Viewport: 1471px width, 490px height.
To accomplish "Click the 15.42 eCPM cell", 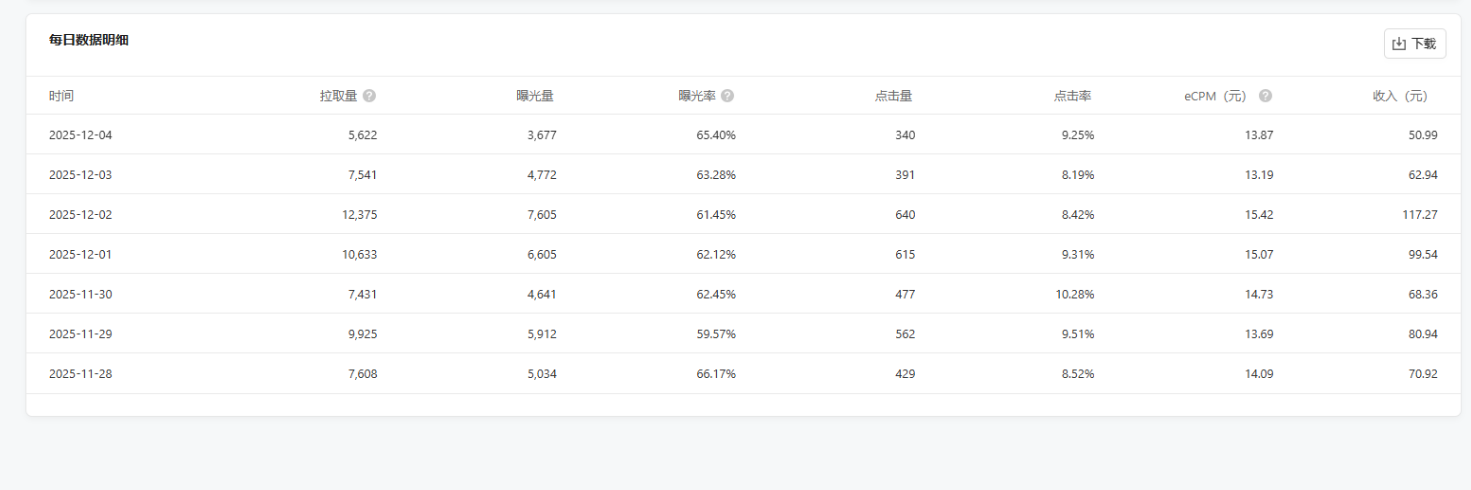I will point(1259,215).
